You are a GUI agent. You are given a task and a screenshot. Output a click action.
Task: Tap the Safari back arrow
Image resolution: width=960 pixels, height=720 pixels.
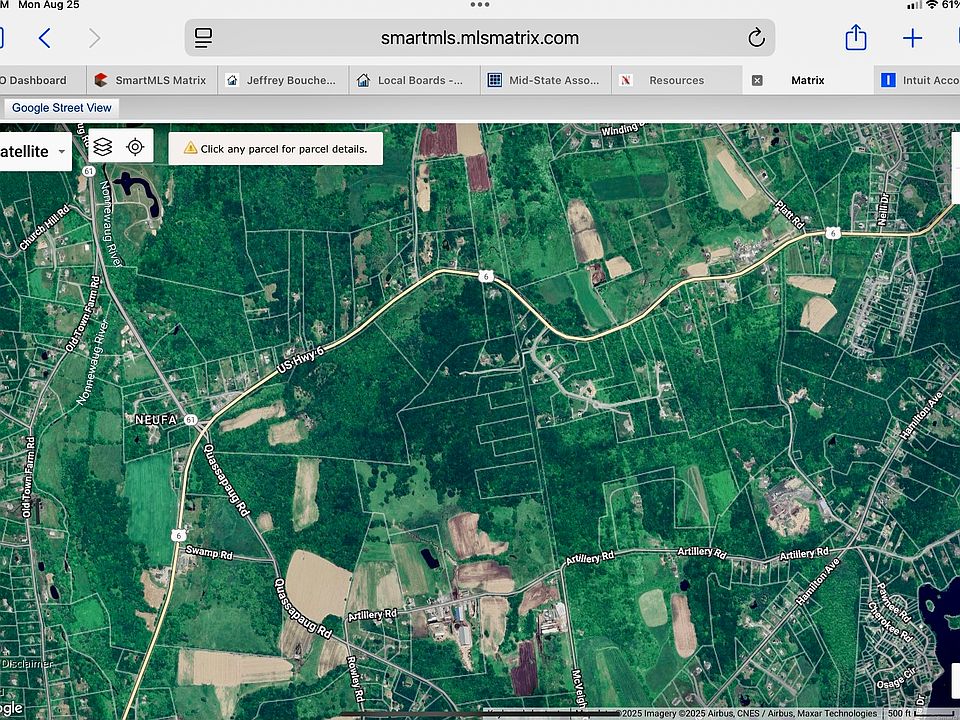pyautogui.click(x=45, y=39)
